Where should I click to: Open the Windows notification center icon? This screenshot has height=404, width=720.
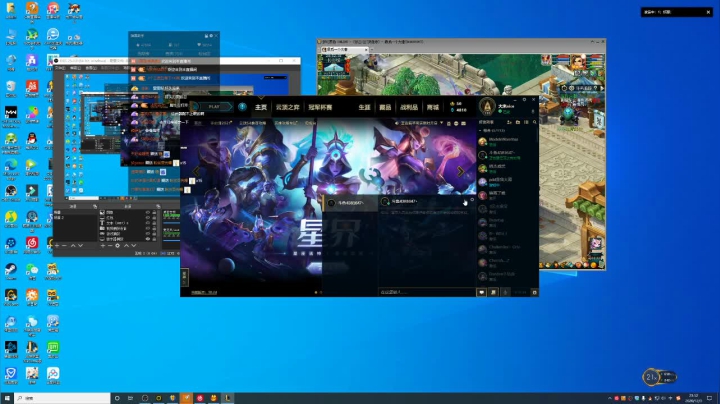click(709, 398)
